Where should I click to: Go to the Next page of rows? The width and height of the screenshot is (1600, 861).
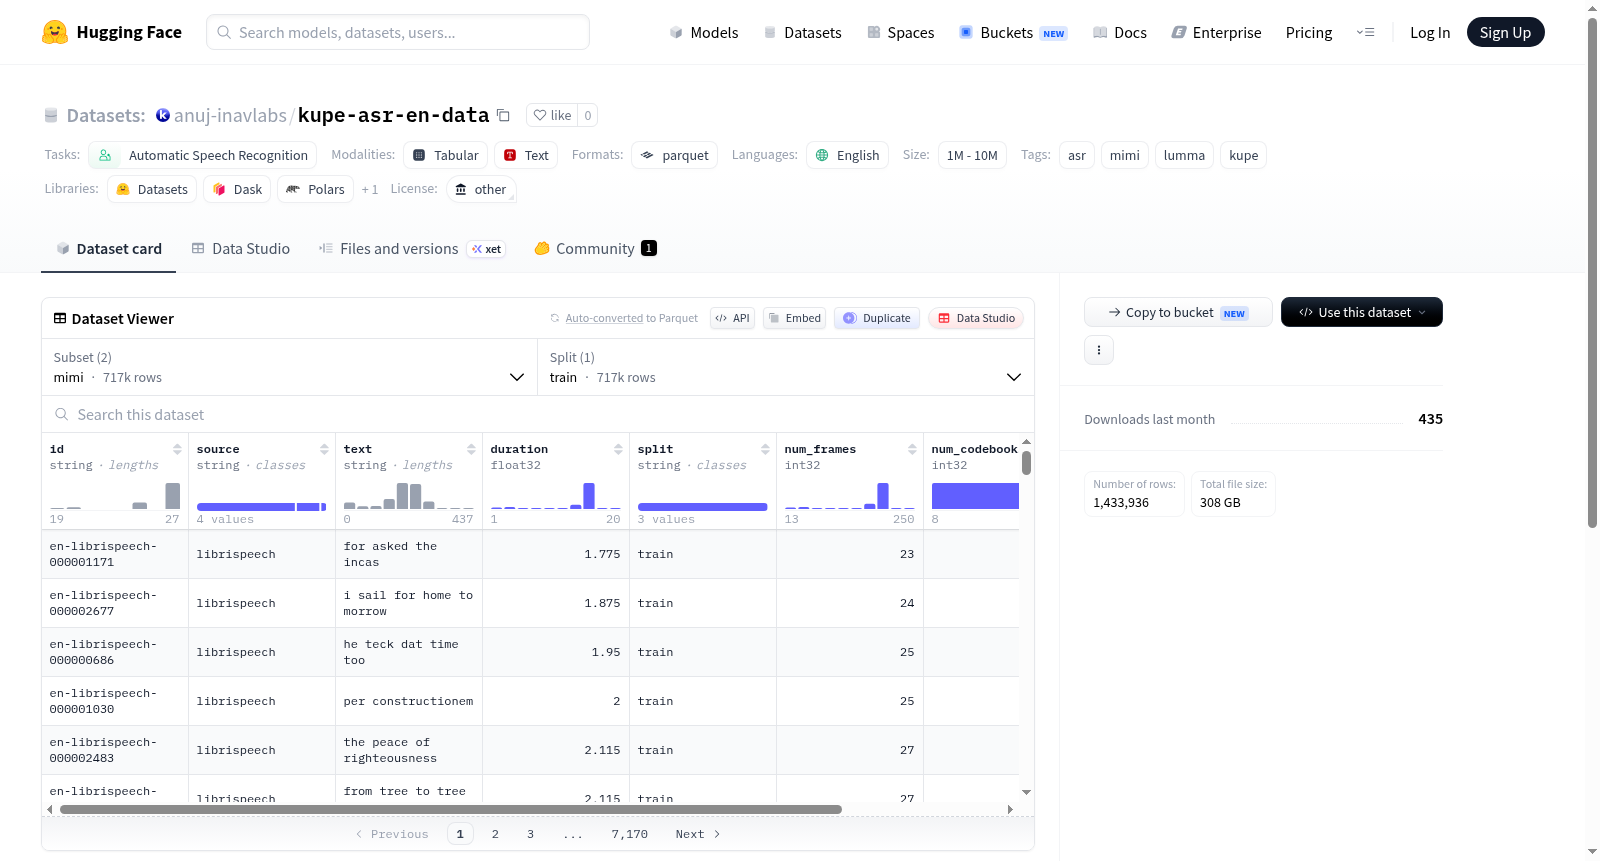coord(698,834)
